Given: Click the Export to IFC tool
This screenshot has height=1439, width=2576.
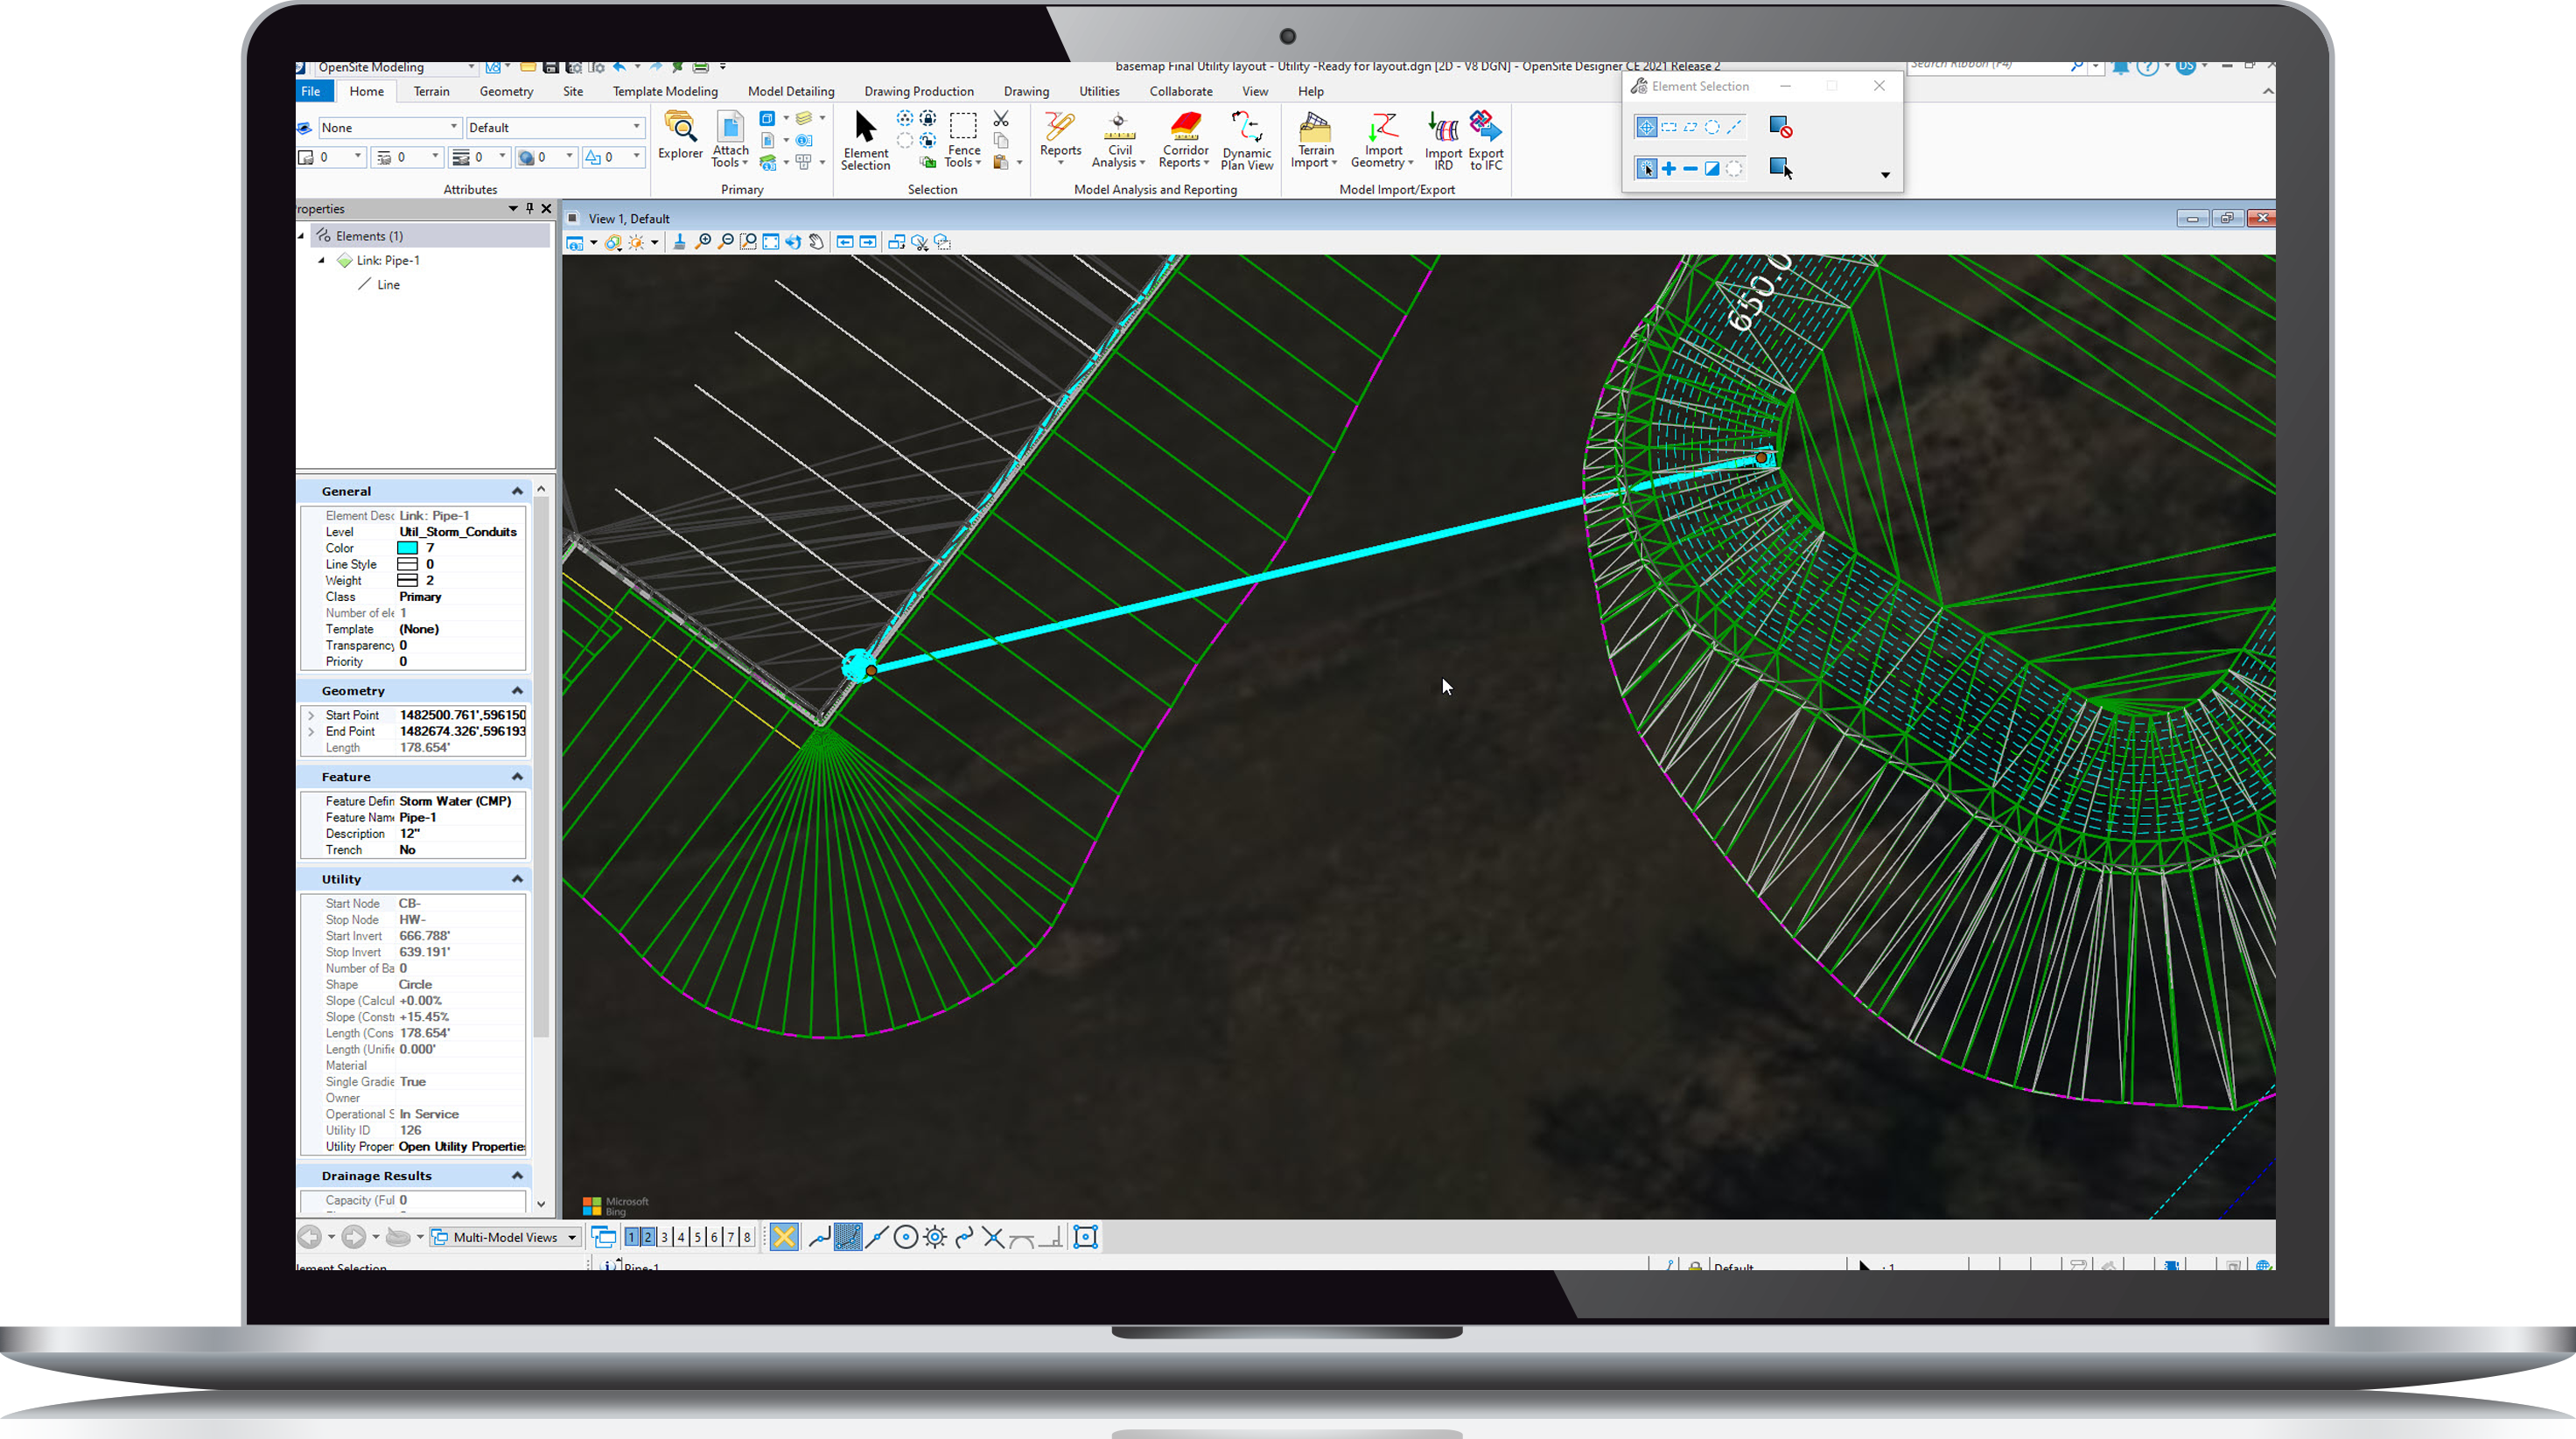Looking at the screenshot, I should [1485, 140].
